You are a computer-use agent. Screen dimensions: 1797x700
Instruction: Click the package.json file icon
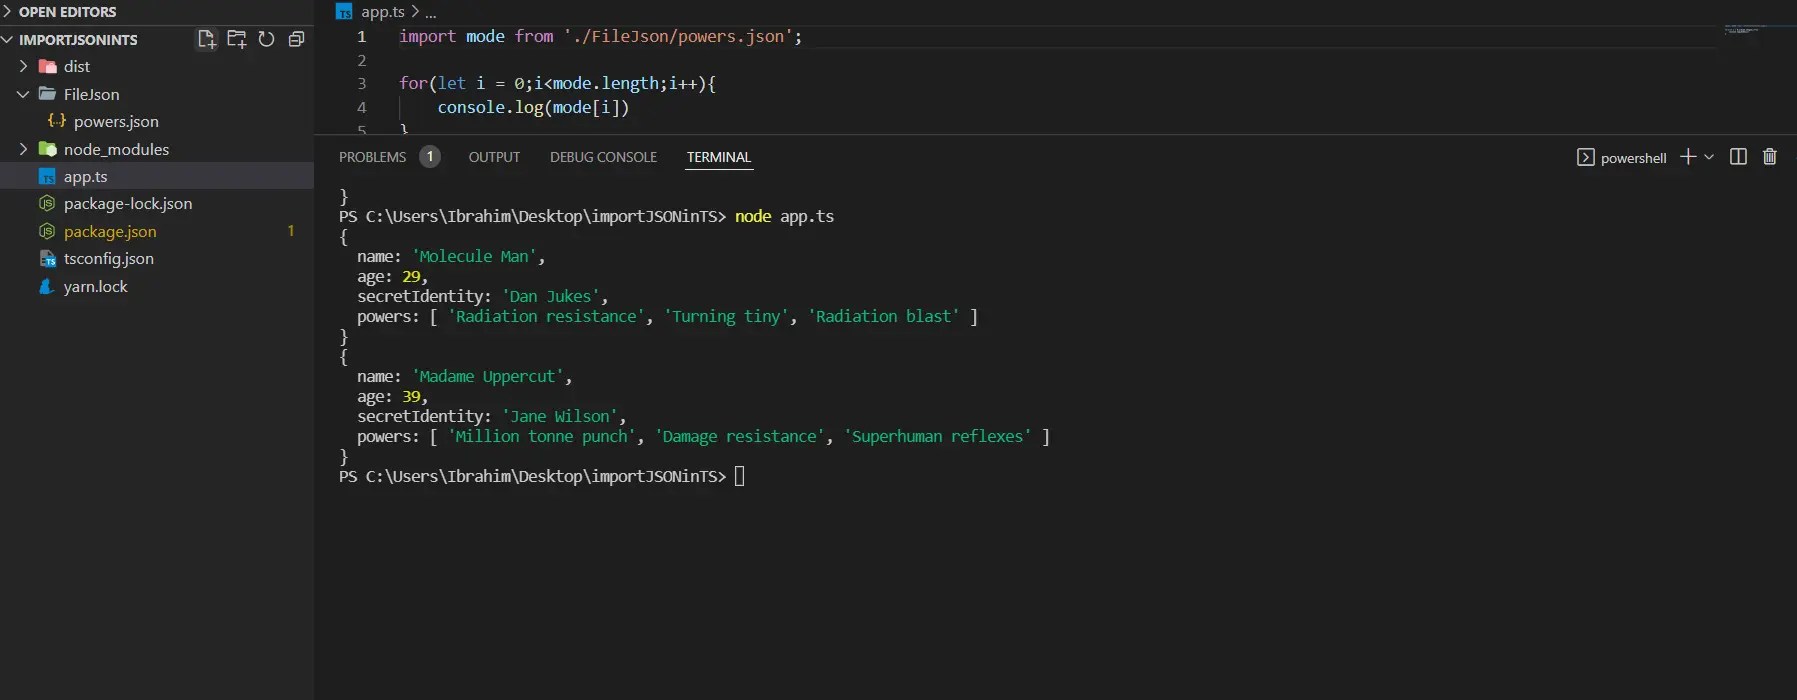47,231
